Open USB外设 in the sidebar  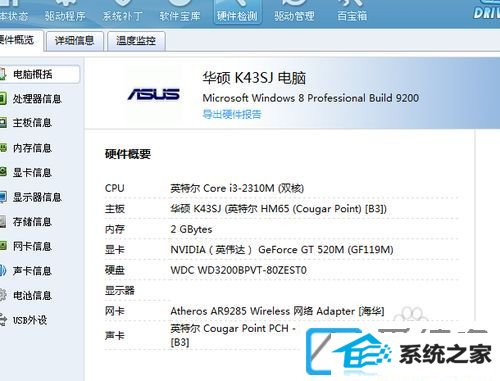tap(30, 320)
